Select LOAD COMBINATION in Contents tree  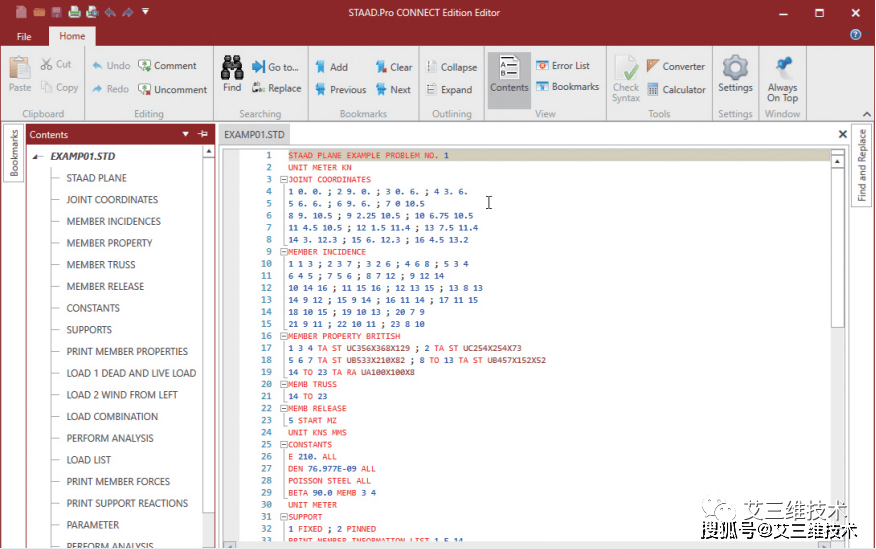pyautogui.click(x=112, y=417)
